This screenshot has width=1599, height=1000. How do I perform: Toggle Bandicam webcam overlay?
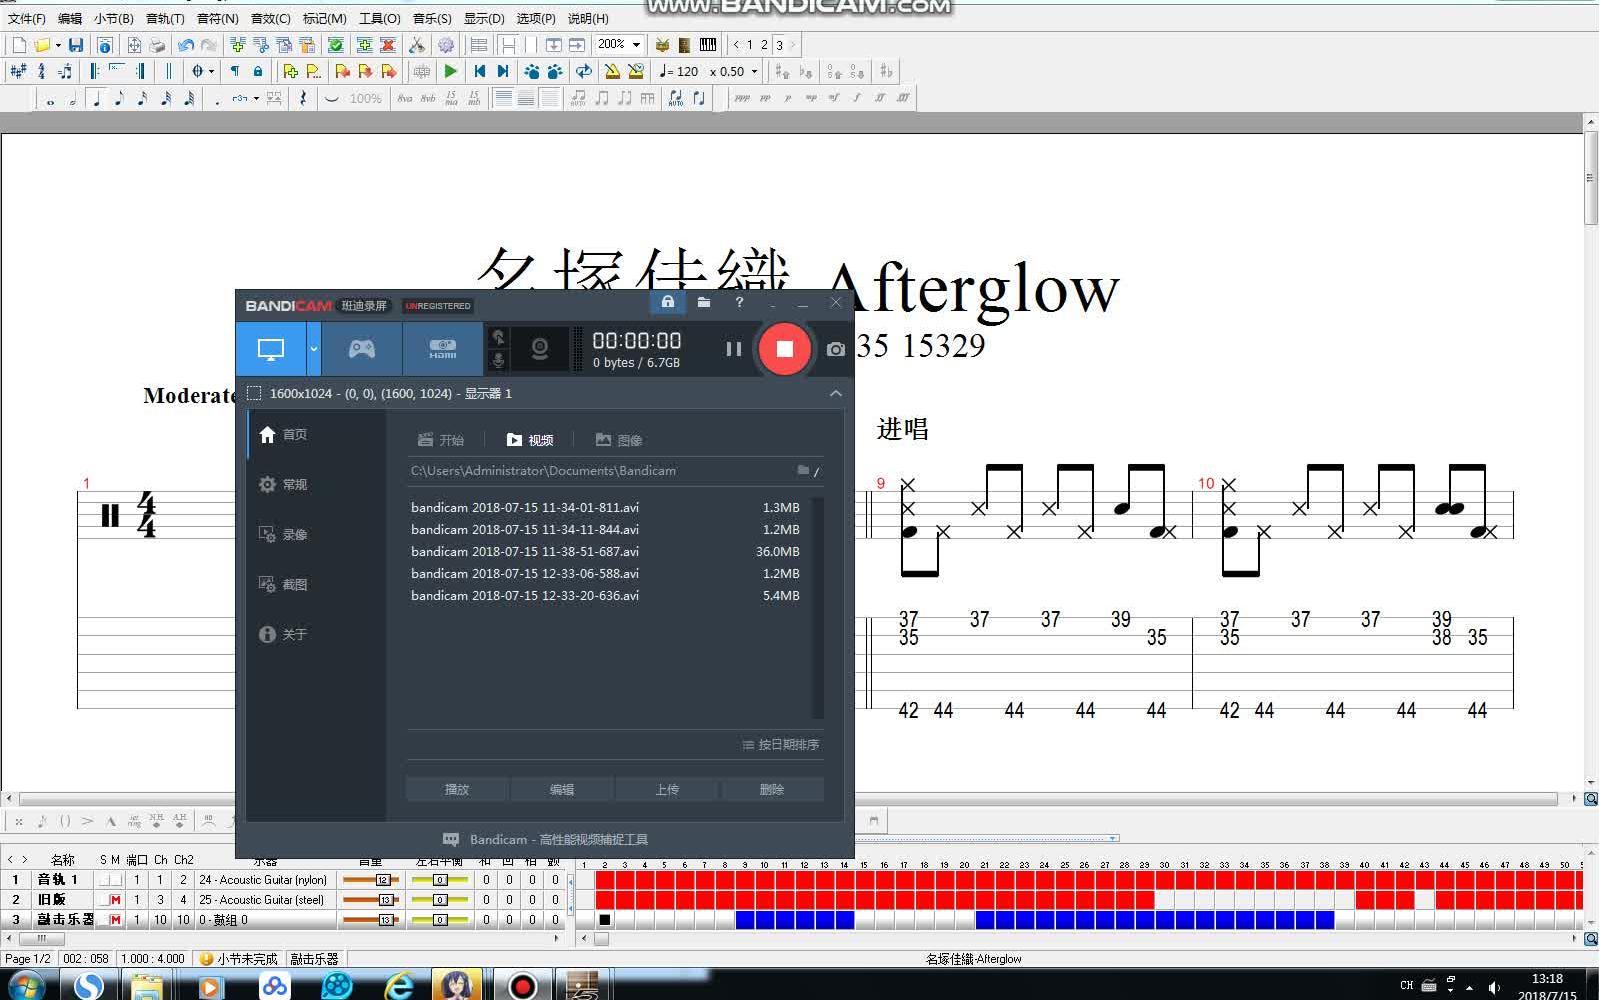[x=540, y=349]
